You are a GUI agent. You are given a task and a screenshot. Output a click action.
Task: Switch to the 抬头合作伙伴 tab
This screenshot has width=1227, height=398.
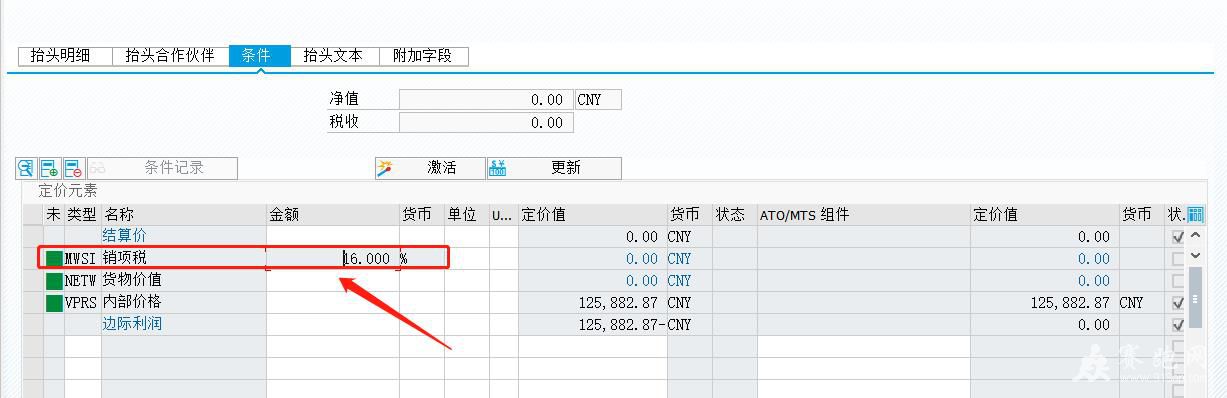170,56
